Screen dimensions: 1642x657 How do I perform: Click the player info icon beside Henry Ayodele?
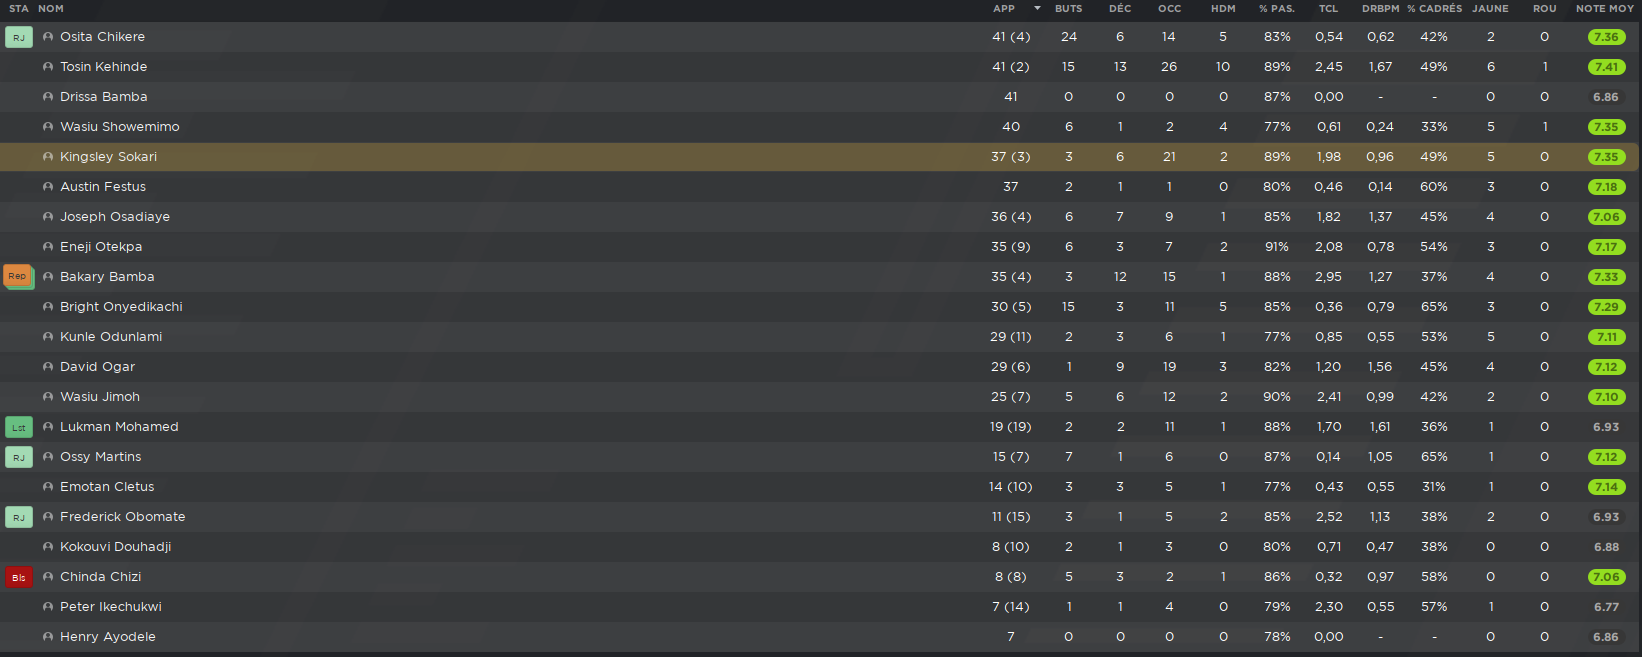[48, 637]
